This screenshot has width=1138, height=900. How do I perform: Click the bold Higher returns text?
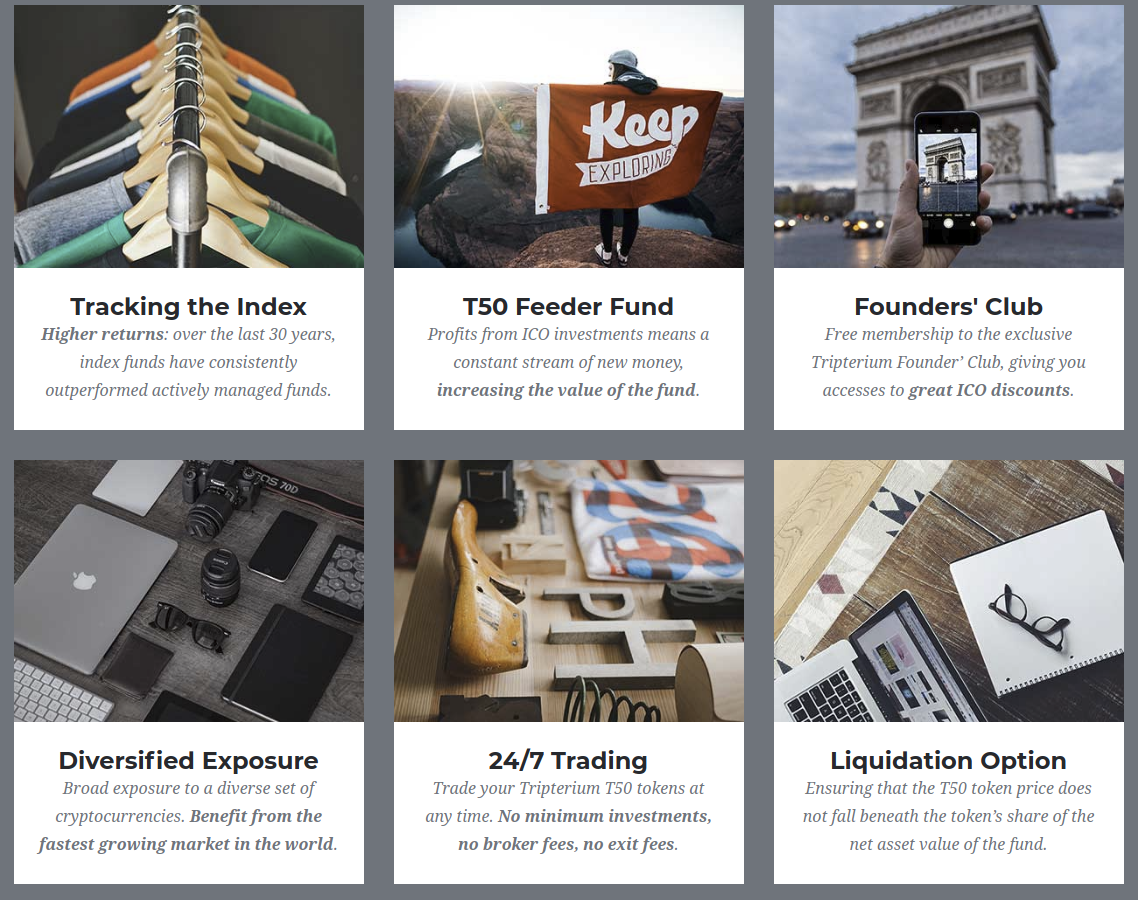click(102, 334)
